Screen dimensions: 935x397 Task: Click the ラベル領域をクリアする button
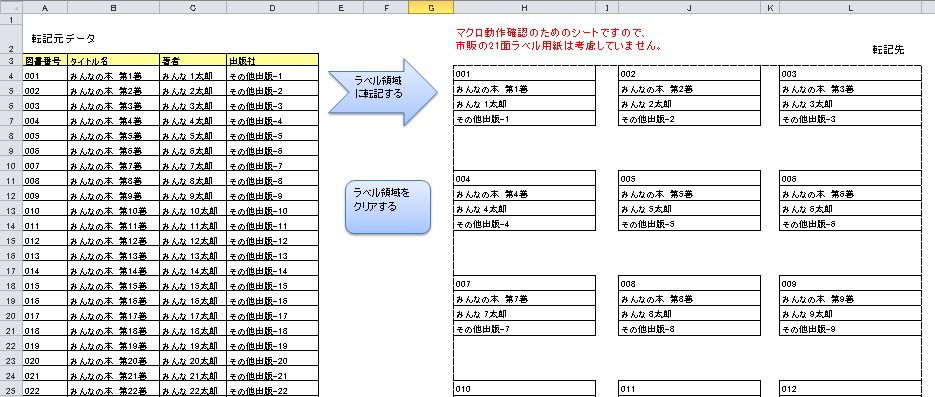pos(388,207)
